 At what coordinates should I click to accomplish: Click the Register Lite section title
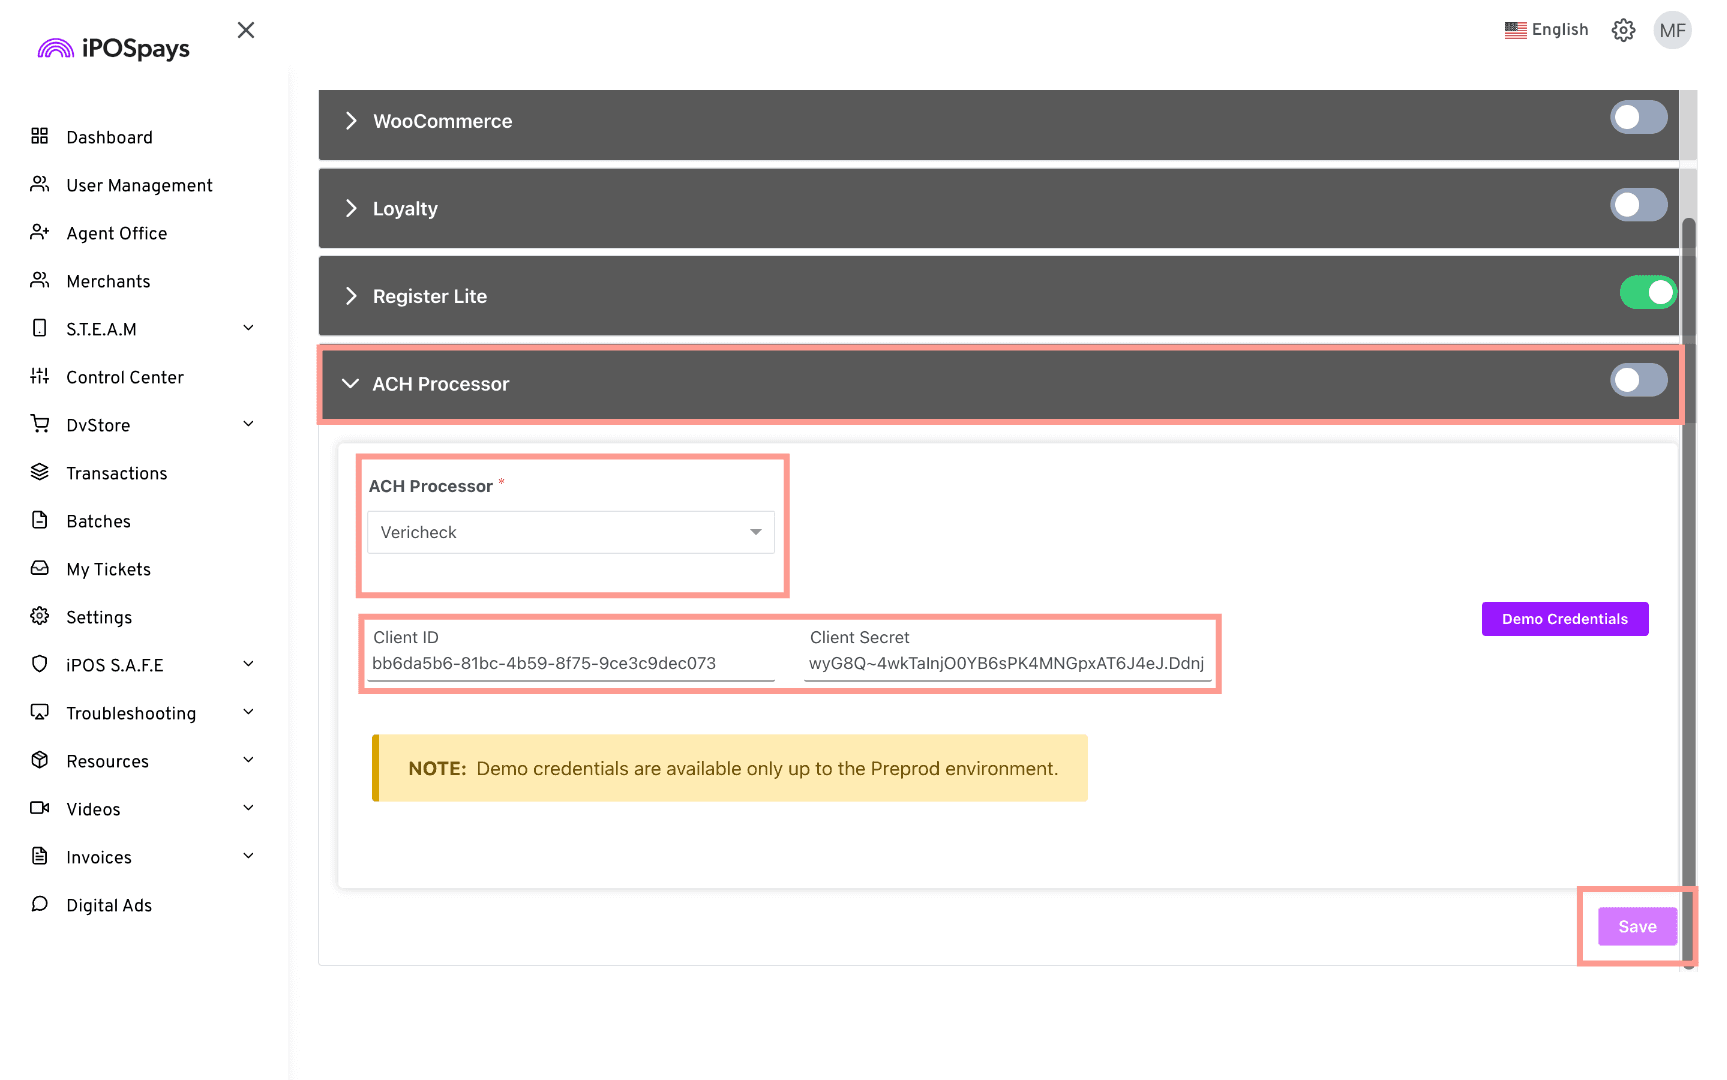pyautogui.click(x=430, y=296)
